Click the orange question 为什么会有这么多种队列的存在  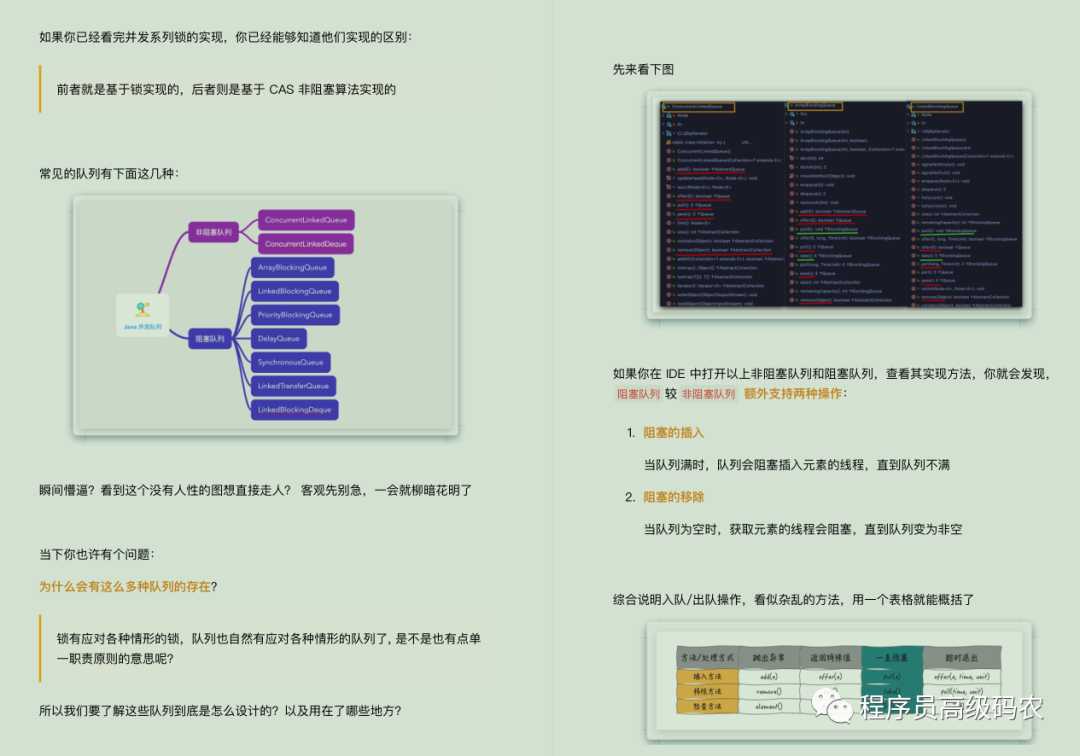tap(125, 587)
